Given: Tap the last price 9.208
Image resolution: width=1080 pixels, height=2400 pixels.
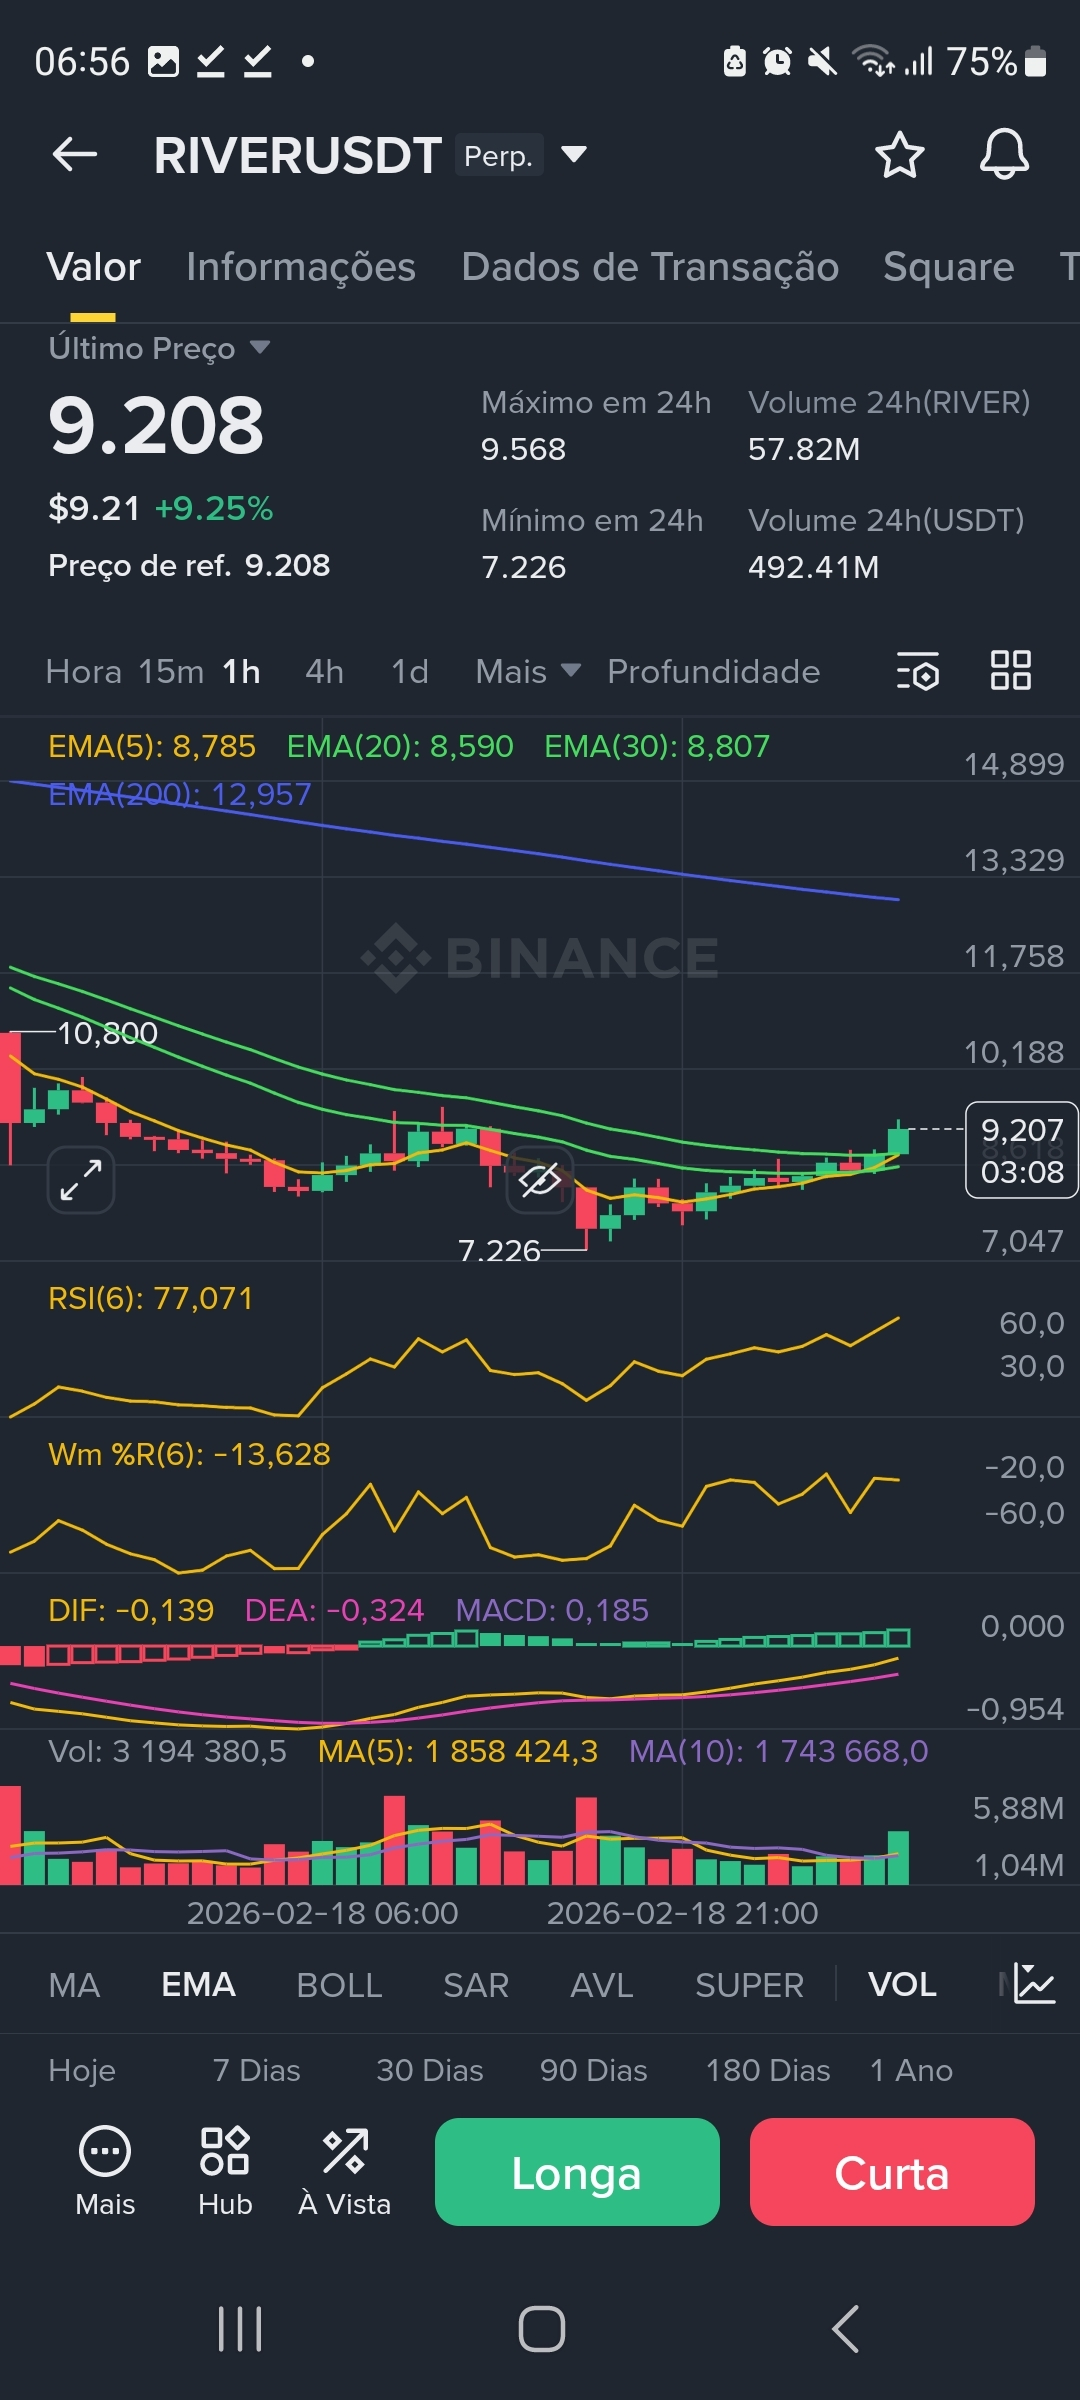Looking at the screenshot, I should click(156, 425).
